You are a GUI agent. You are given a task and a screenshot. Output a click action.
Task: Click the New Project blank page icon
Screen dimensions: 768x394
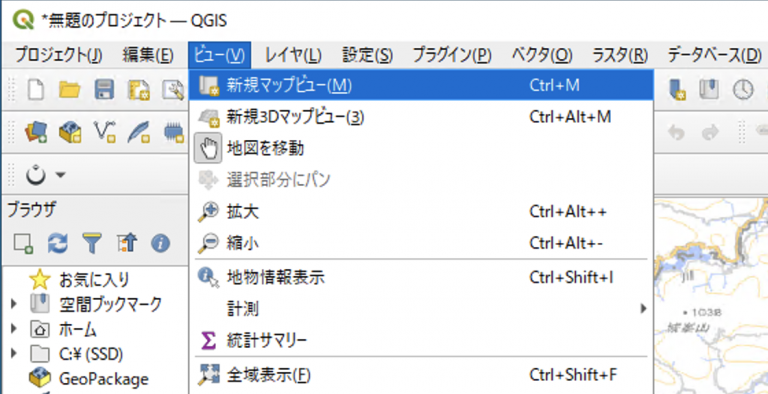click(x=36, y=90)
